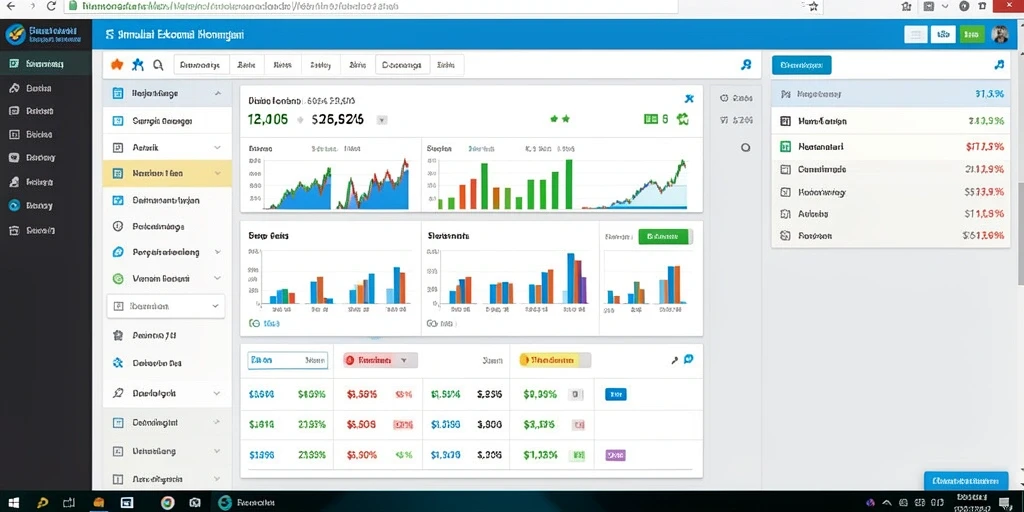Expand the yellow highlighted sidebar item chevron
The width and height of the screenshot is (1024, 512).
coord(217,174)
